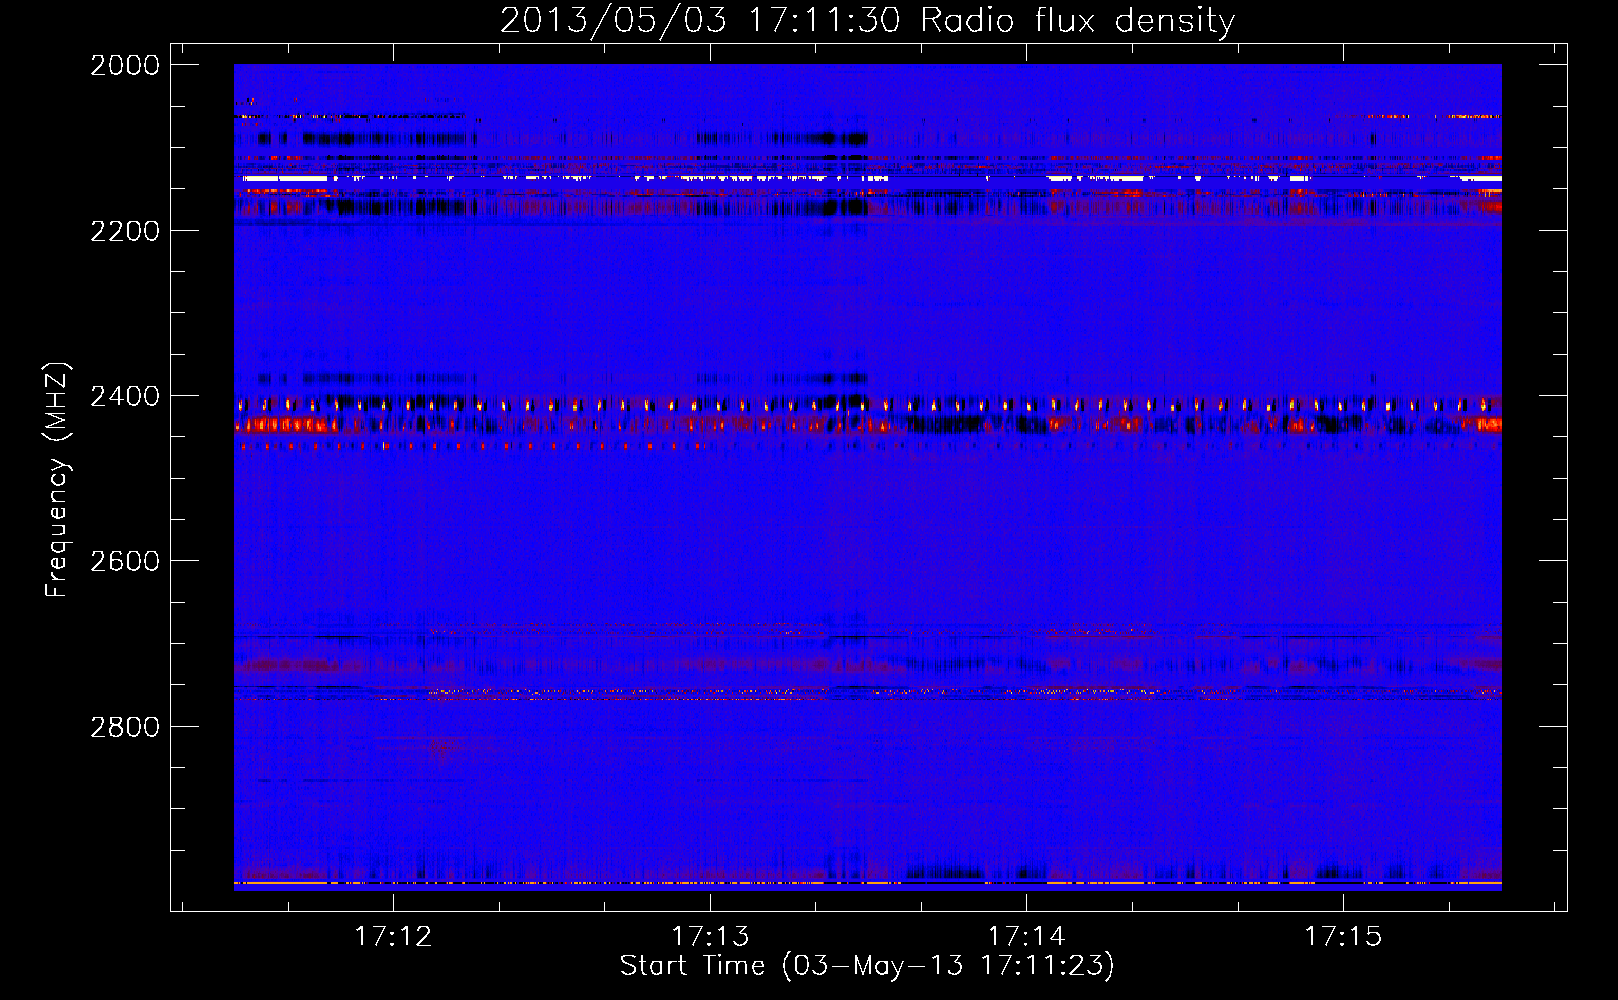Click the 2800 frequency tick label

point(125,727)
